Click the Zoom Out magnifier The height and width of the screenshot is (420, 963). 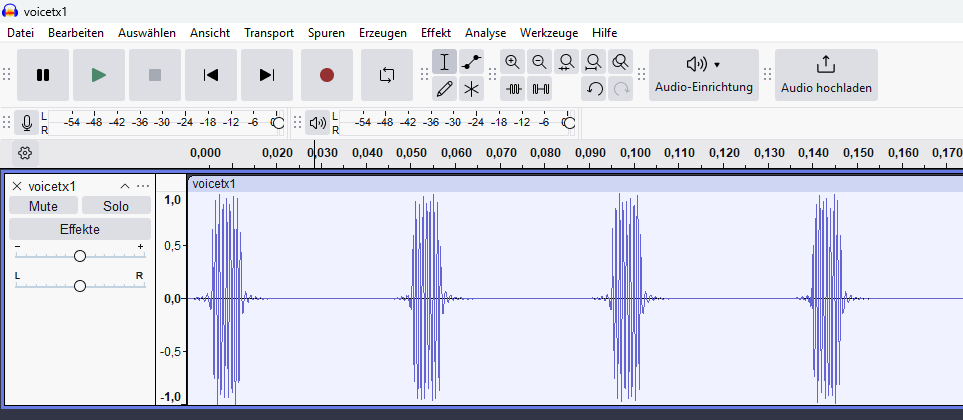tap(540, 62)
